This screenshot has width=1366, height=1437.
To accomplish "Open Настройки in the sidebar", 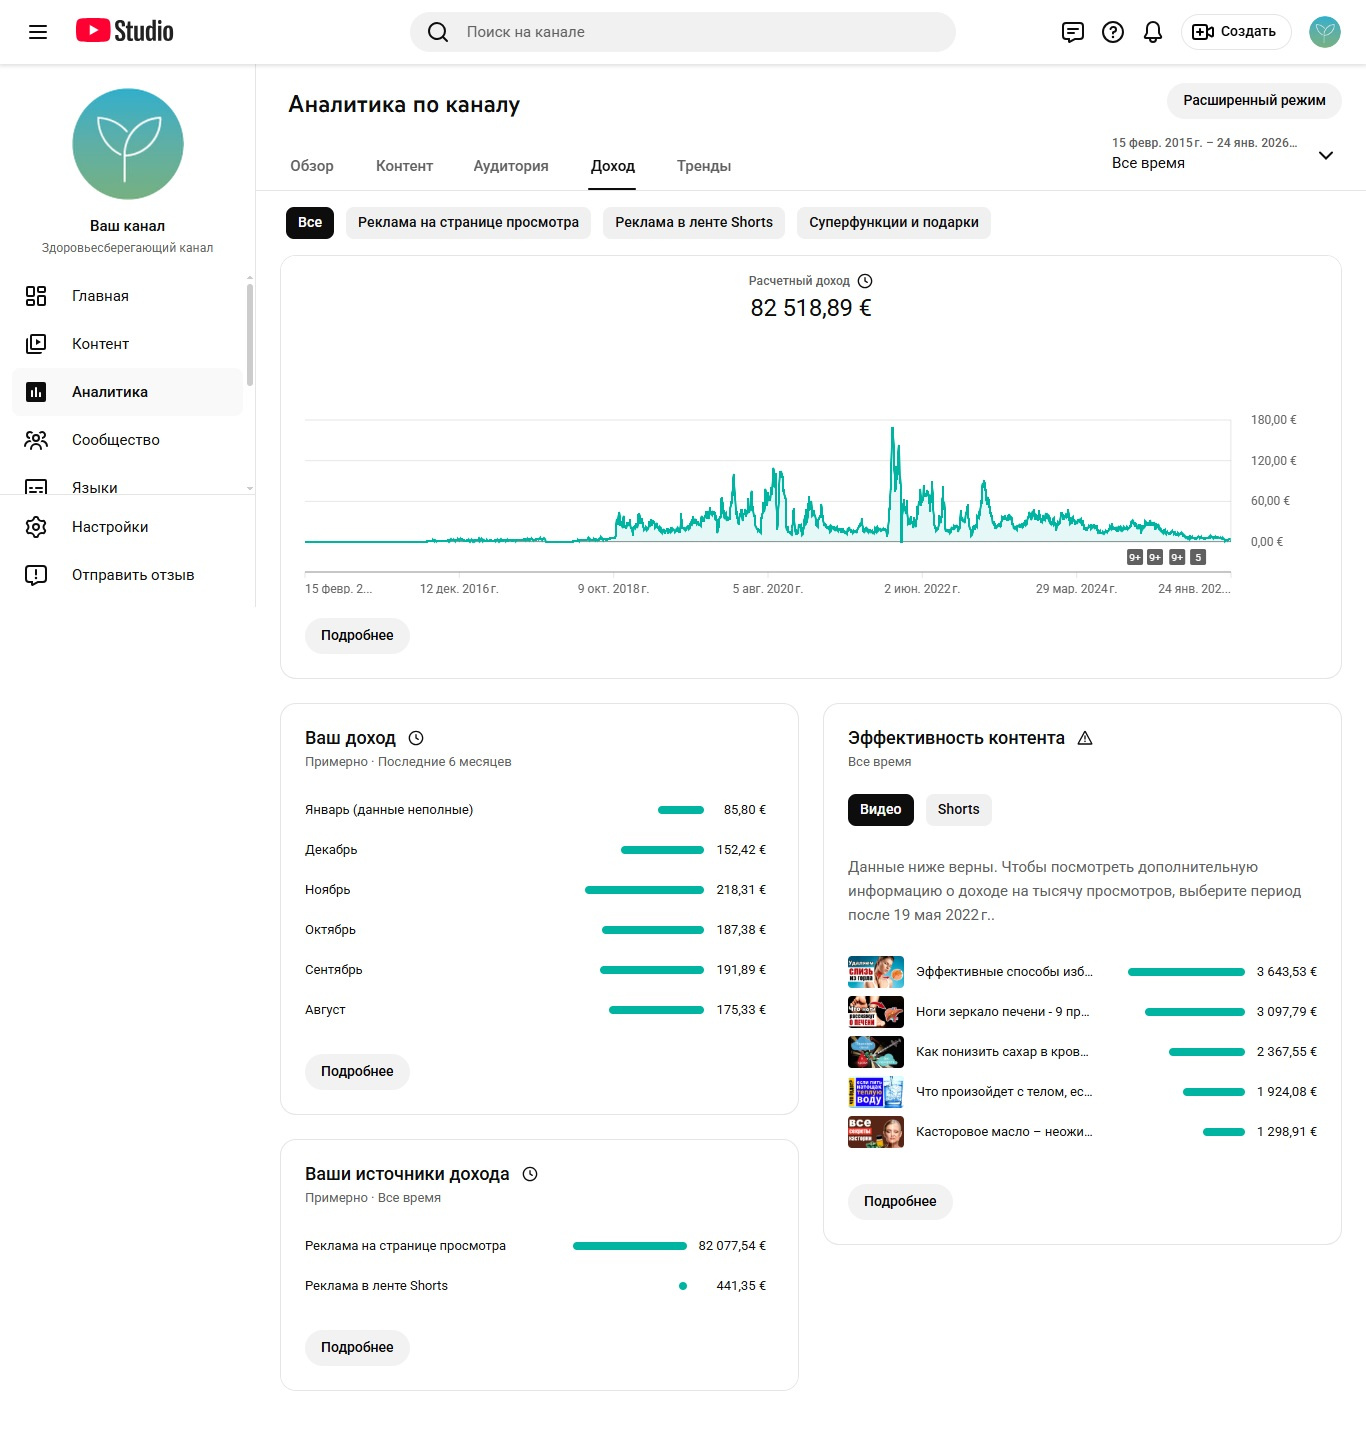I will (x=127, y=527).
